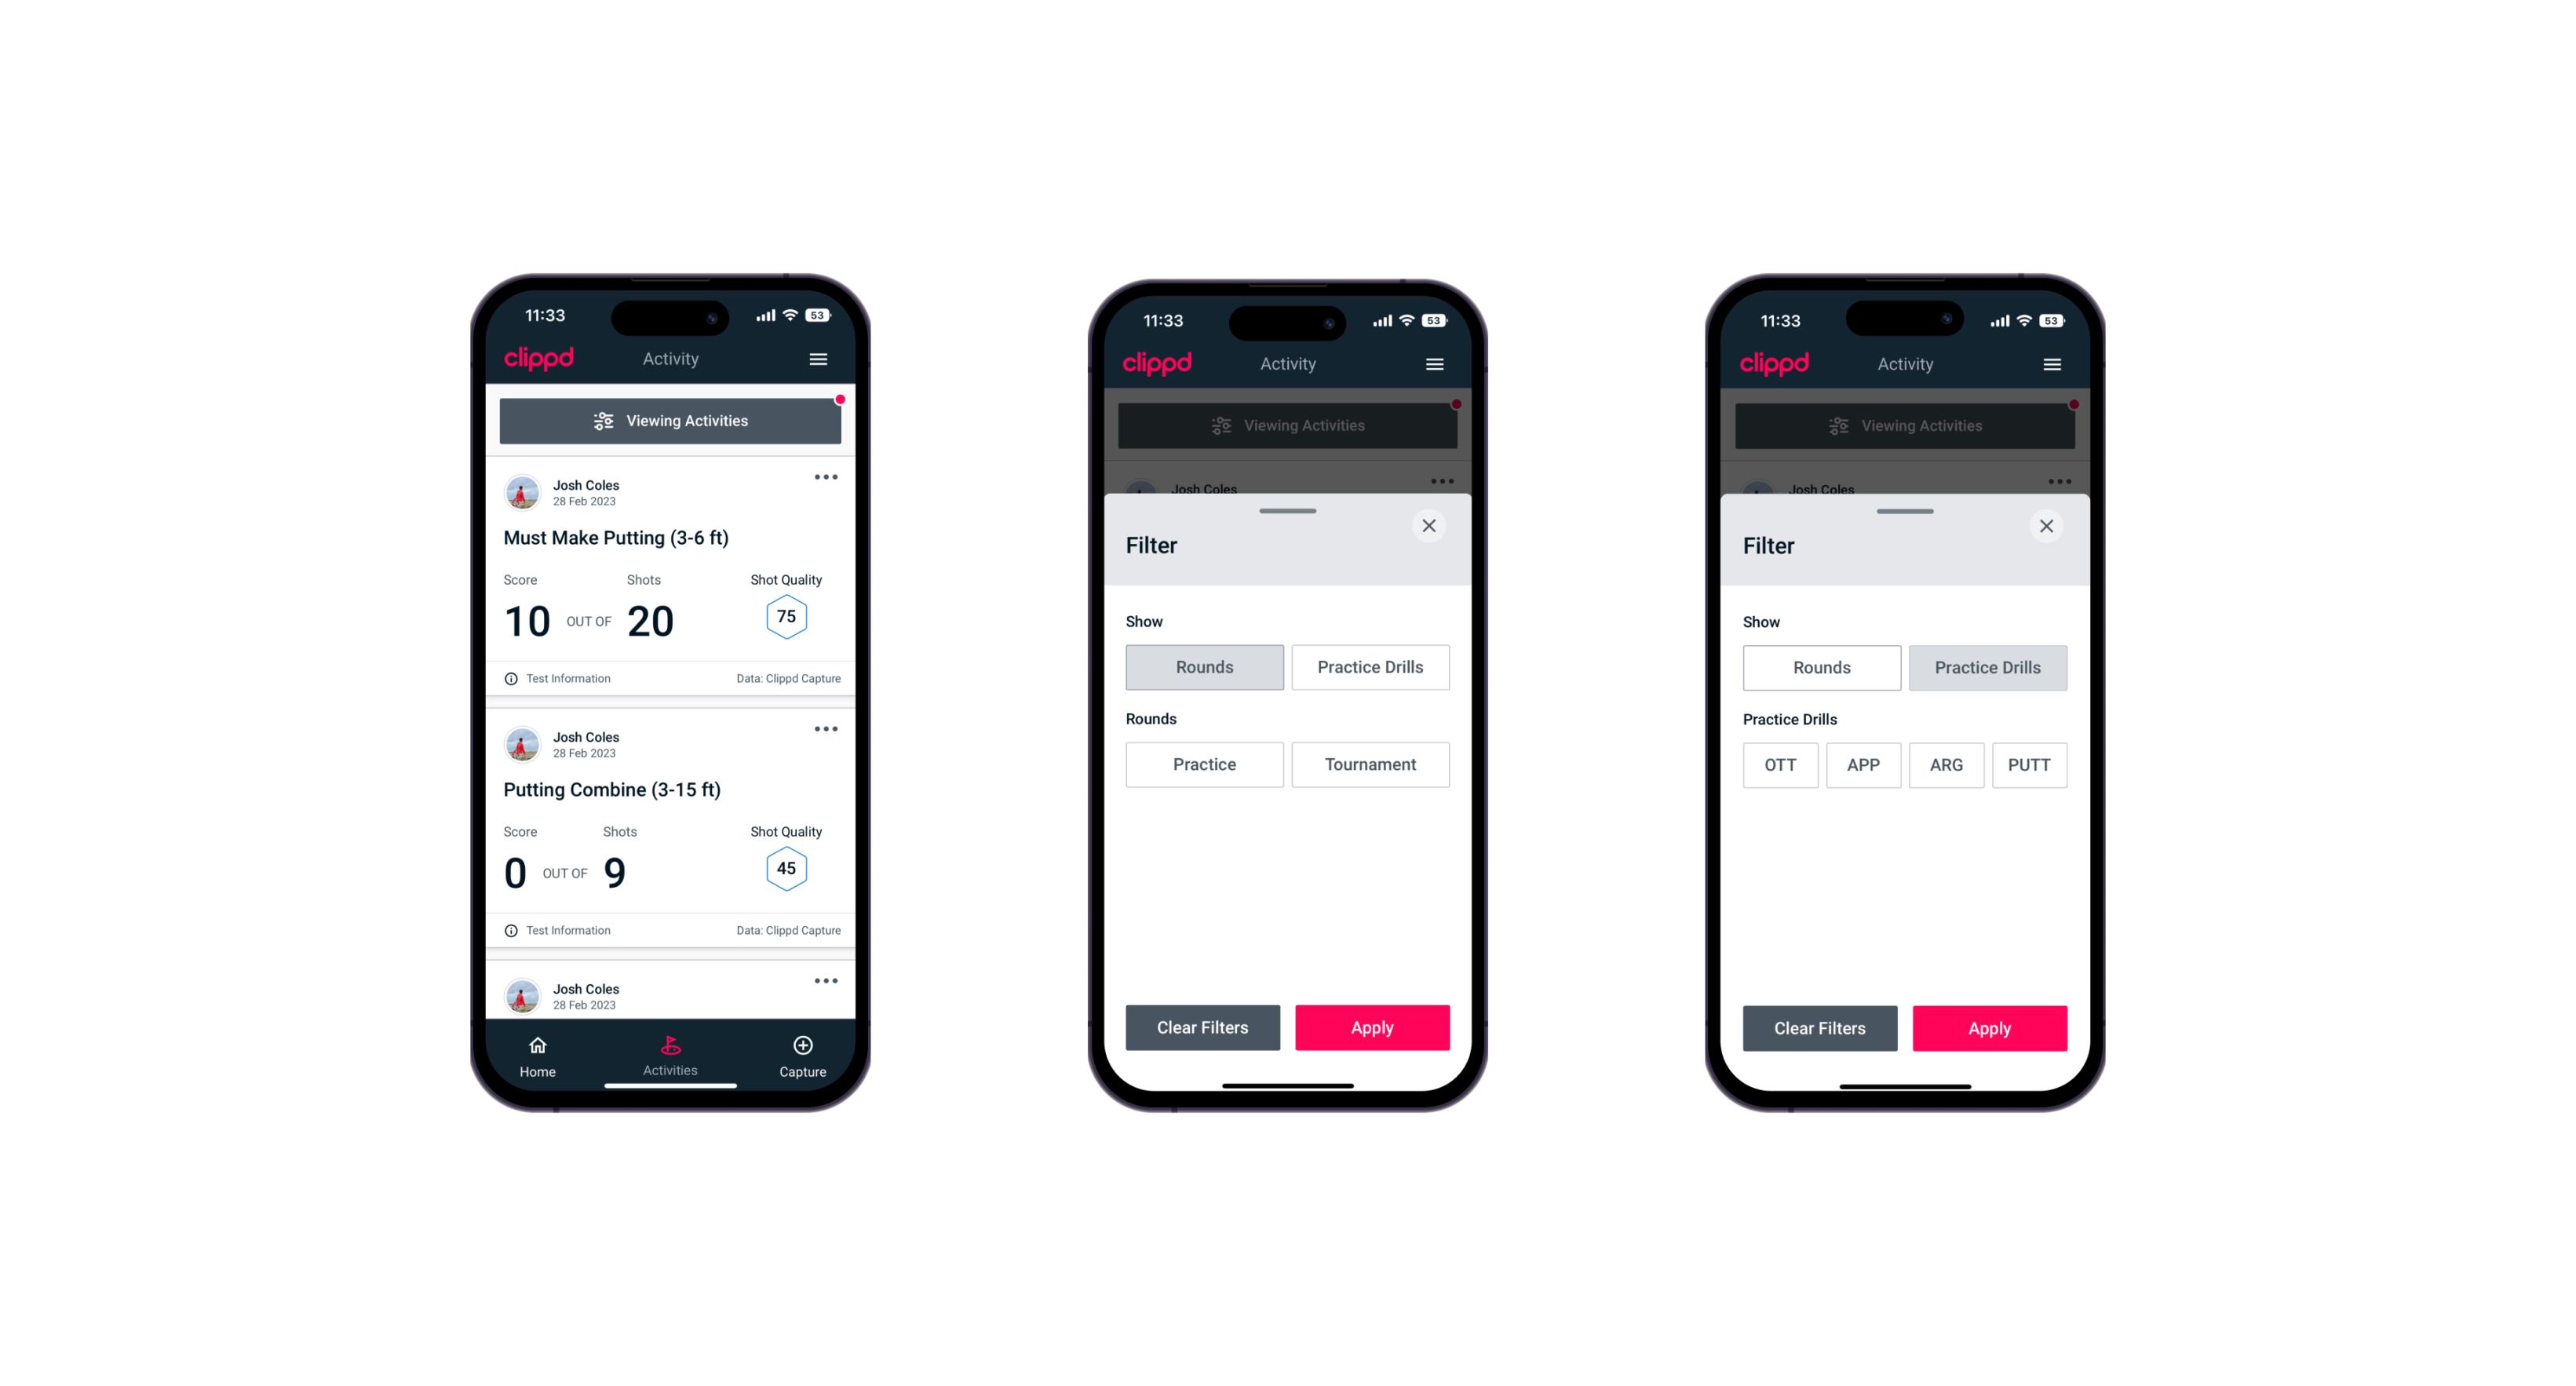This screenshot has width=2576, height=1386.
Task: Select the Rounds toggle in Filter panel
Action: point(1206,666)
